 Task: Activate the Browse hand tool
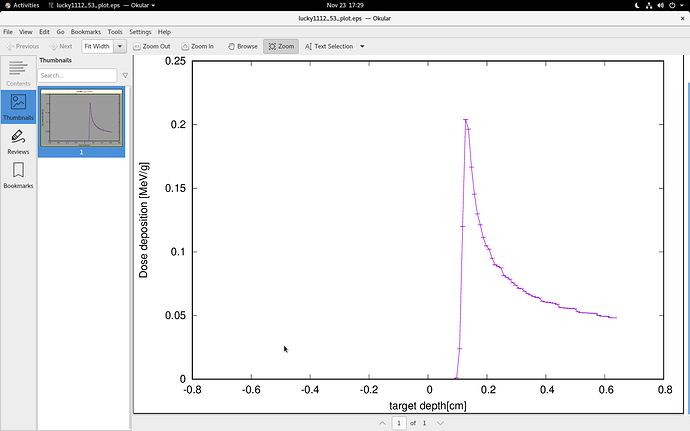242,46
